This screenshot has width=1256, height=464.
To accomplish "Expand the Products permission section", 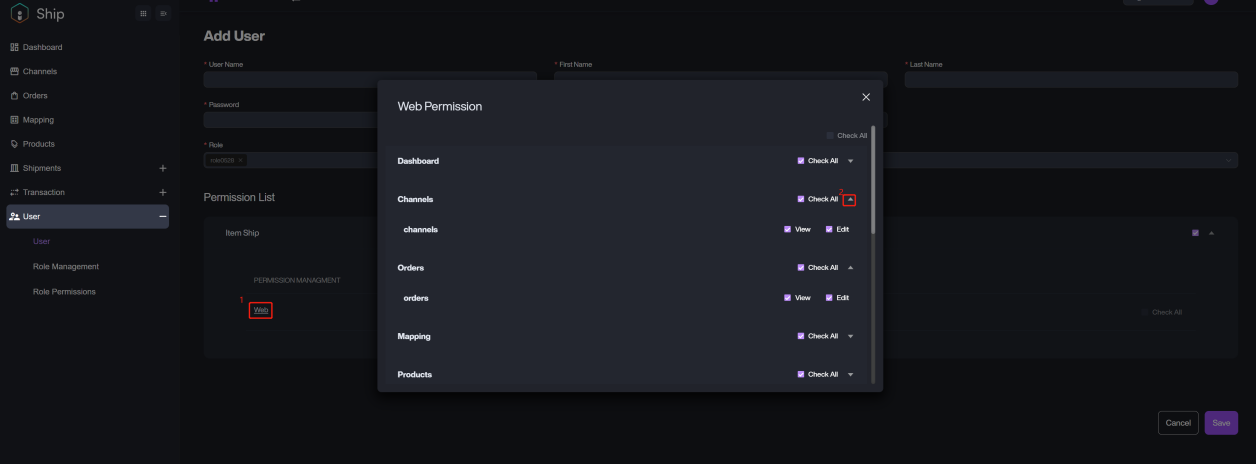I will point(850,374).
